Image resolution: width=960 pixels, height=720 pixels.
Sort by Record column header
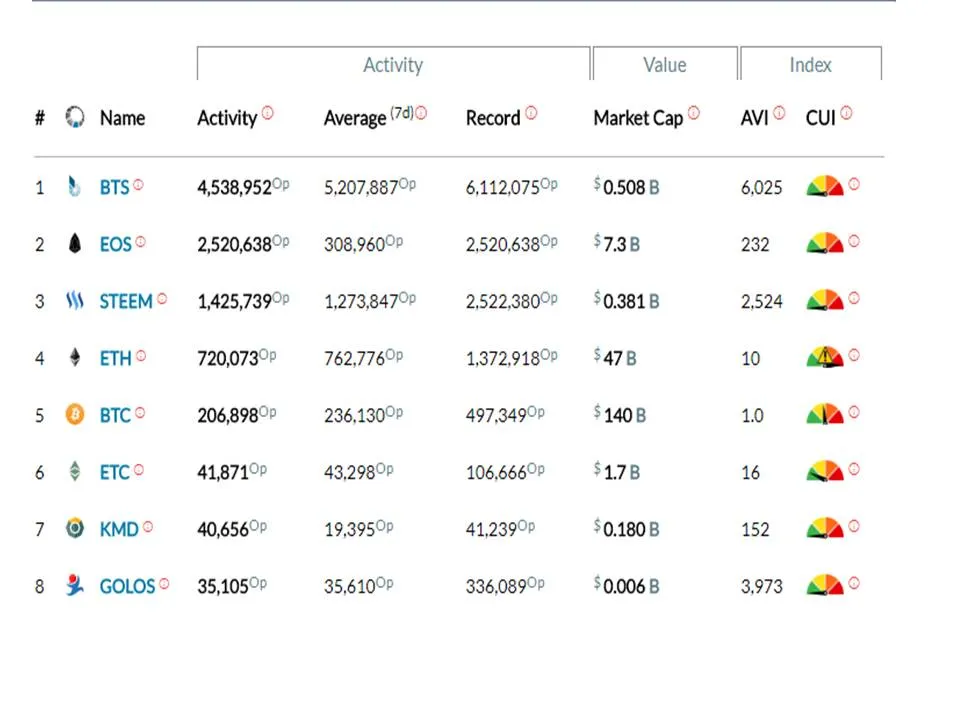tap(493, 118)
